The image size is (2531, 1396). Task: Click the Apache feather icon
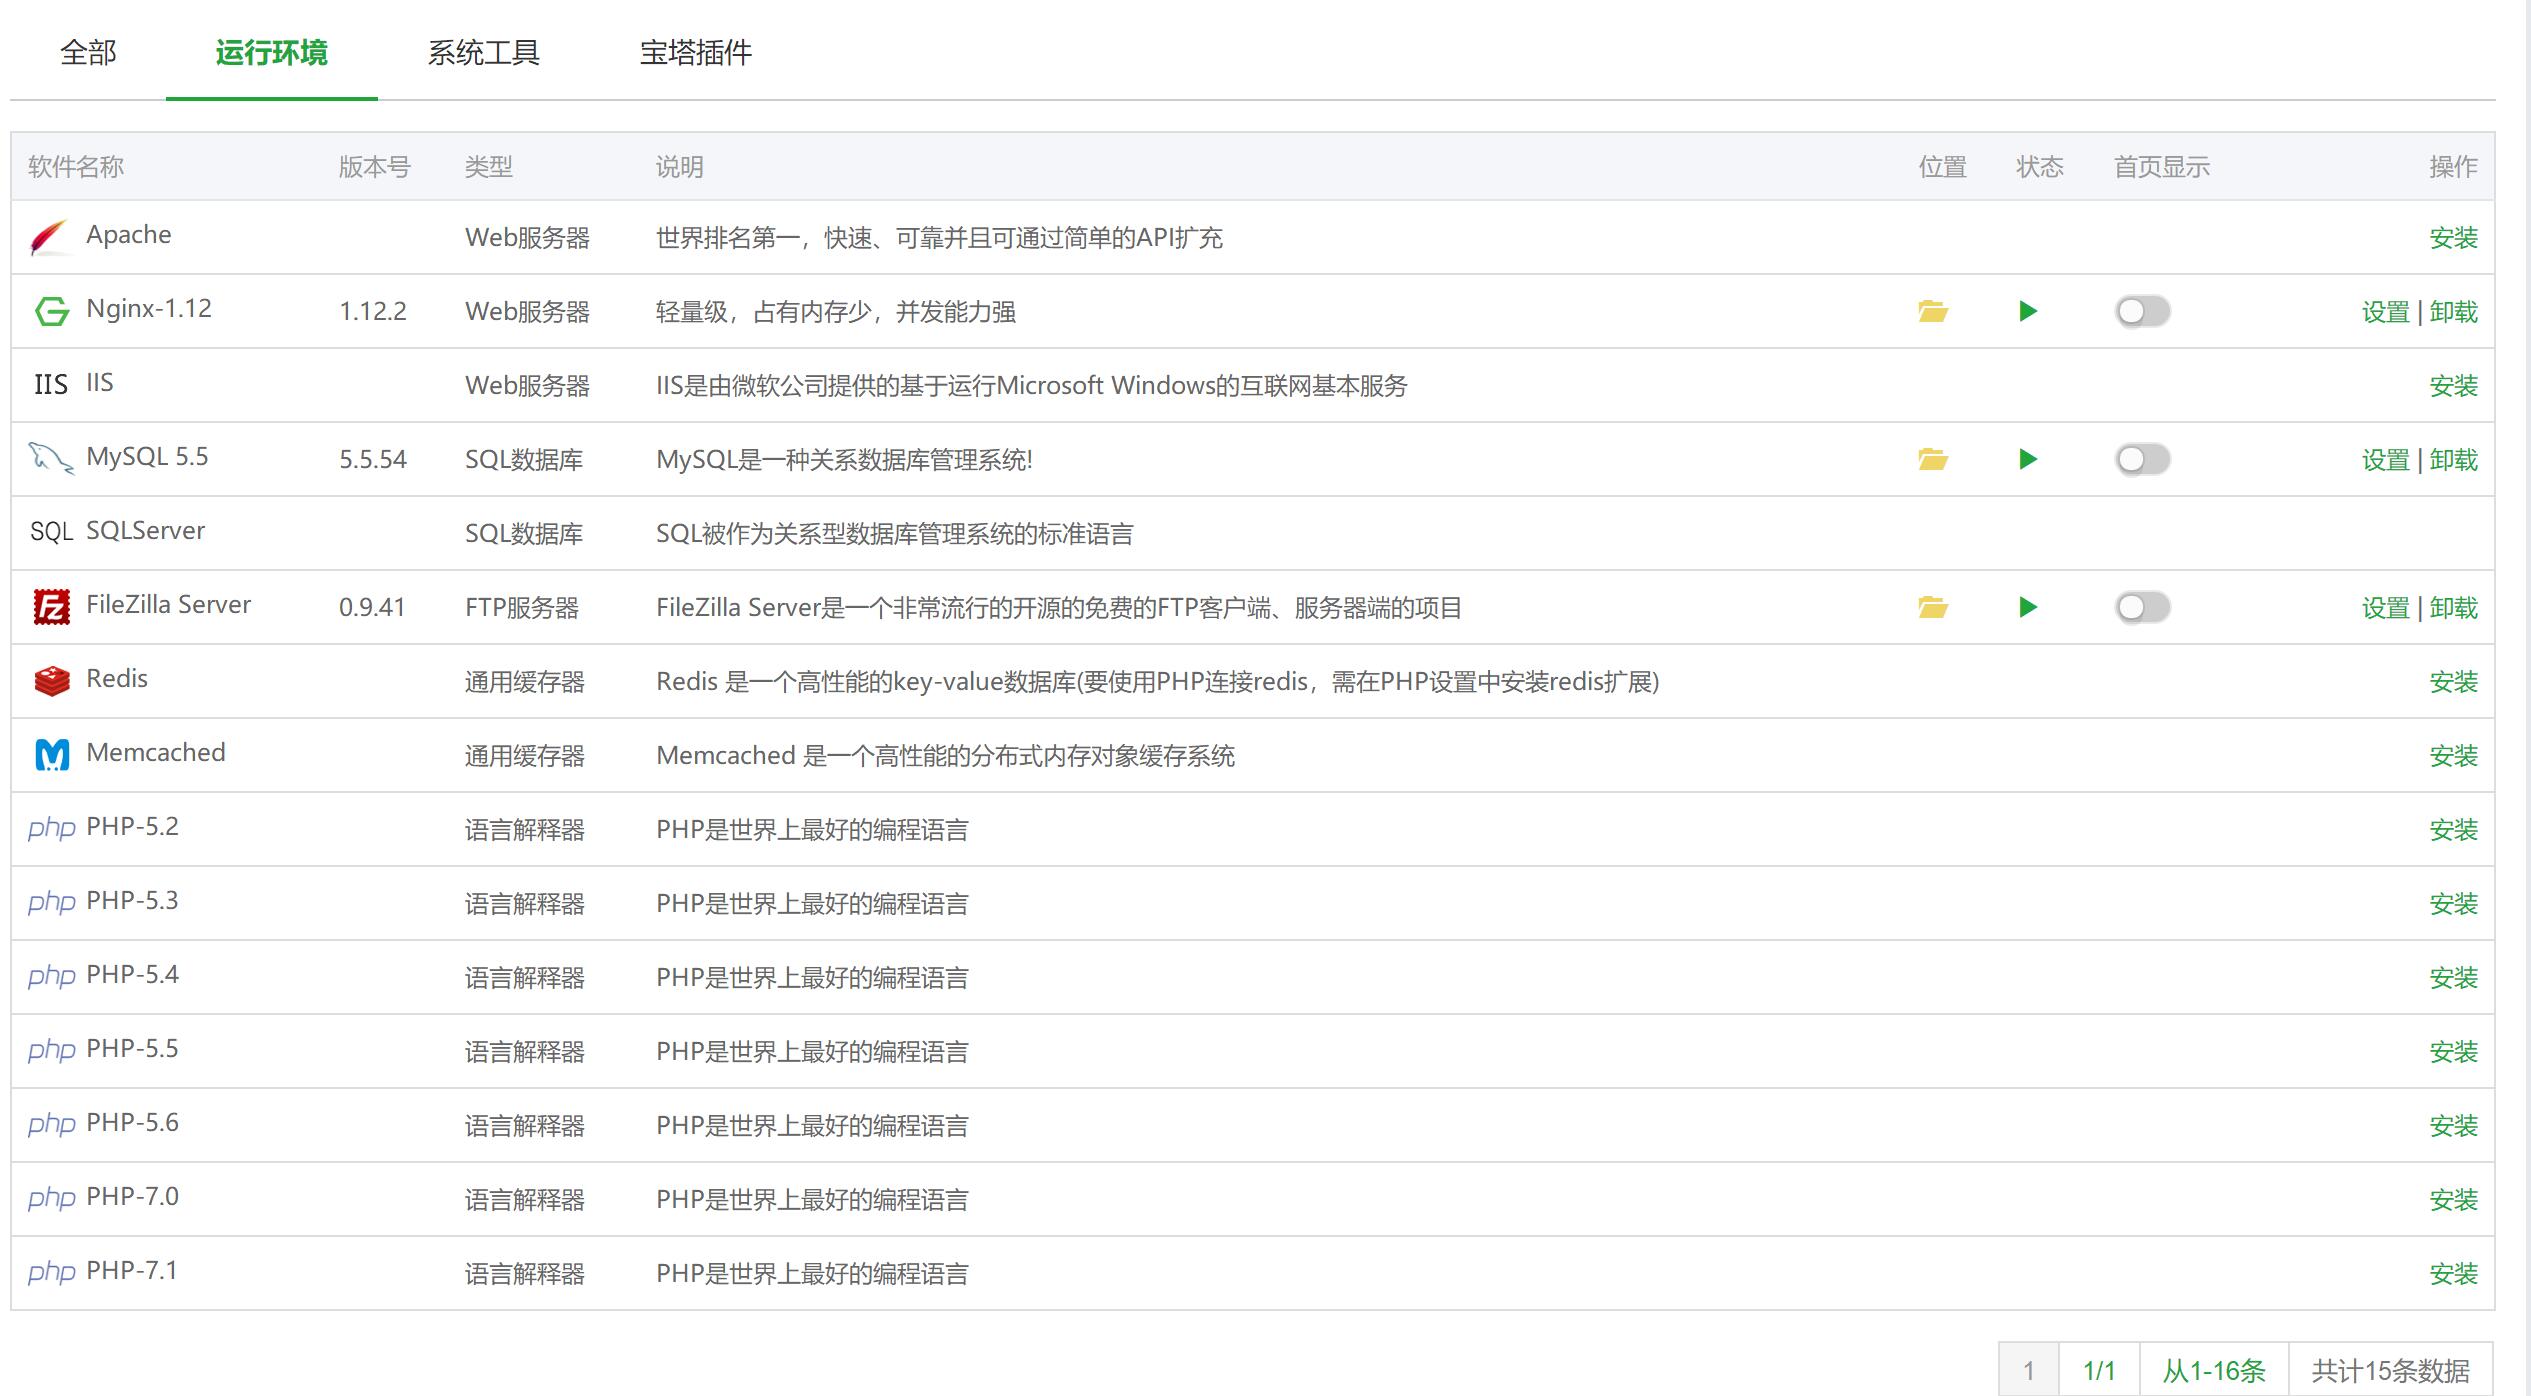click(50, 237)
